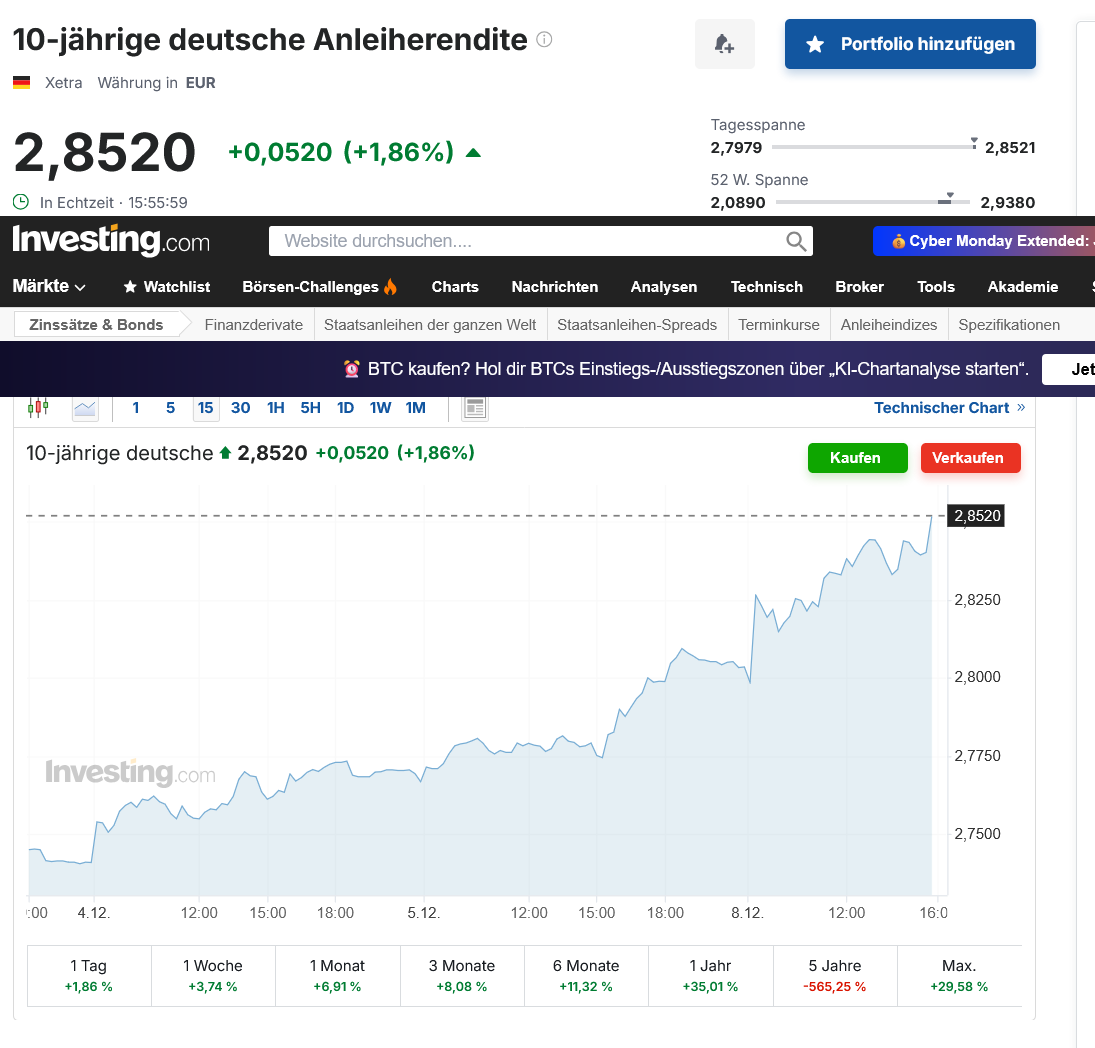Open the Staatsanleihen-Spreads tab
The height and width of the screenshot is (1048, 1095).
pos(637,325)
